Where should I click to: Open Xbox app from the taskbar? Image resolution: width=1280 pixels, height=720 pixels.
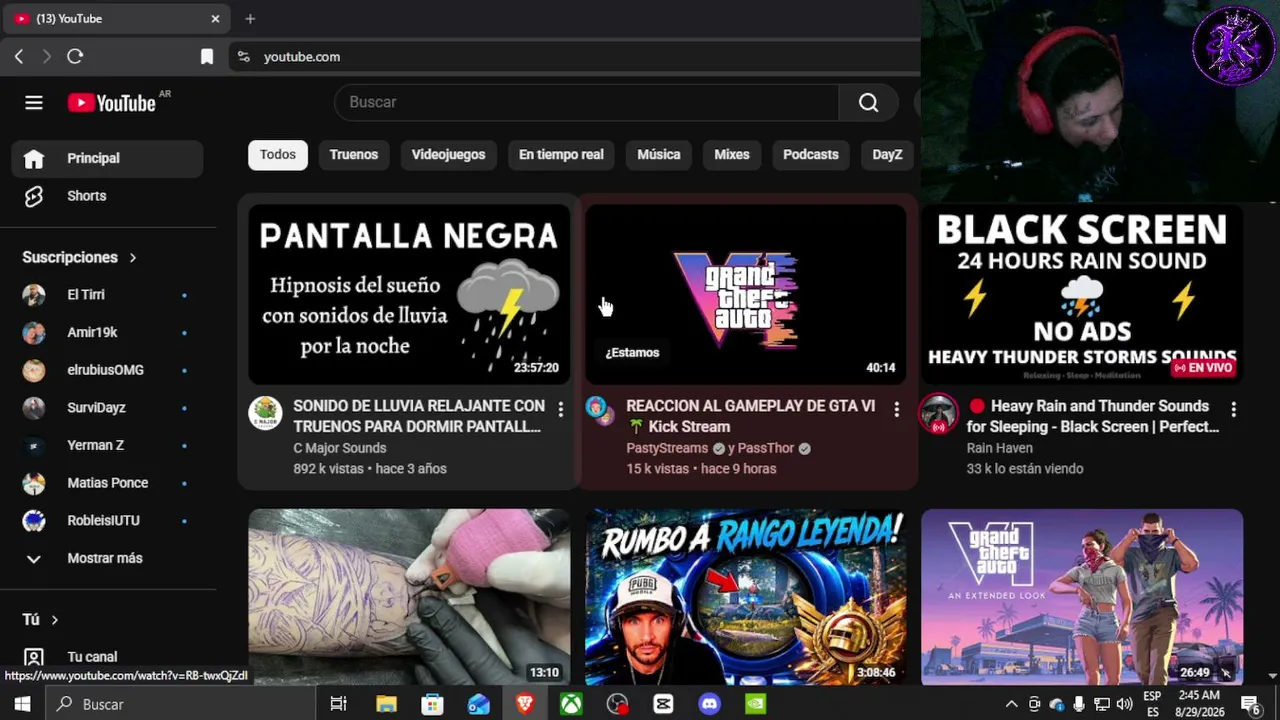[571, 704]
